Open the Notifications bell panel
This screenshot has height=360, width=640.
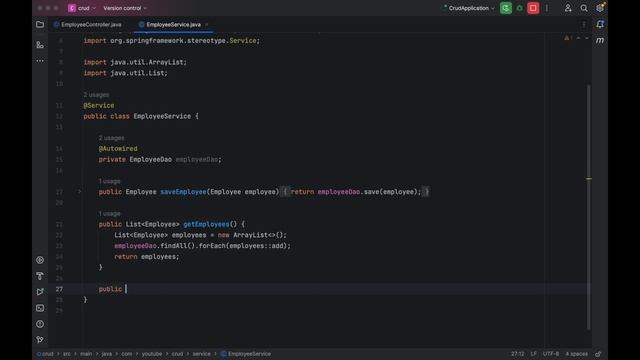600,24
